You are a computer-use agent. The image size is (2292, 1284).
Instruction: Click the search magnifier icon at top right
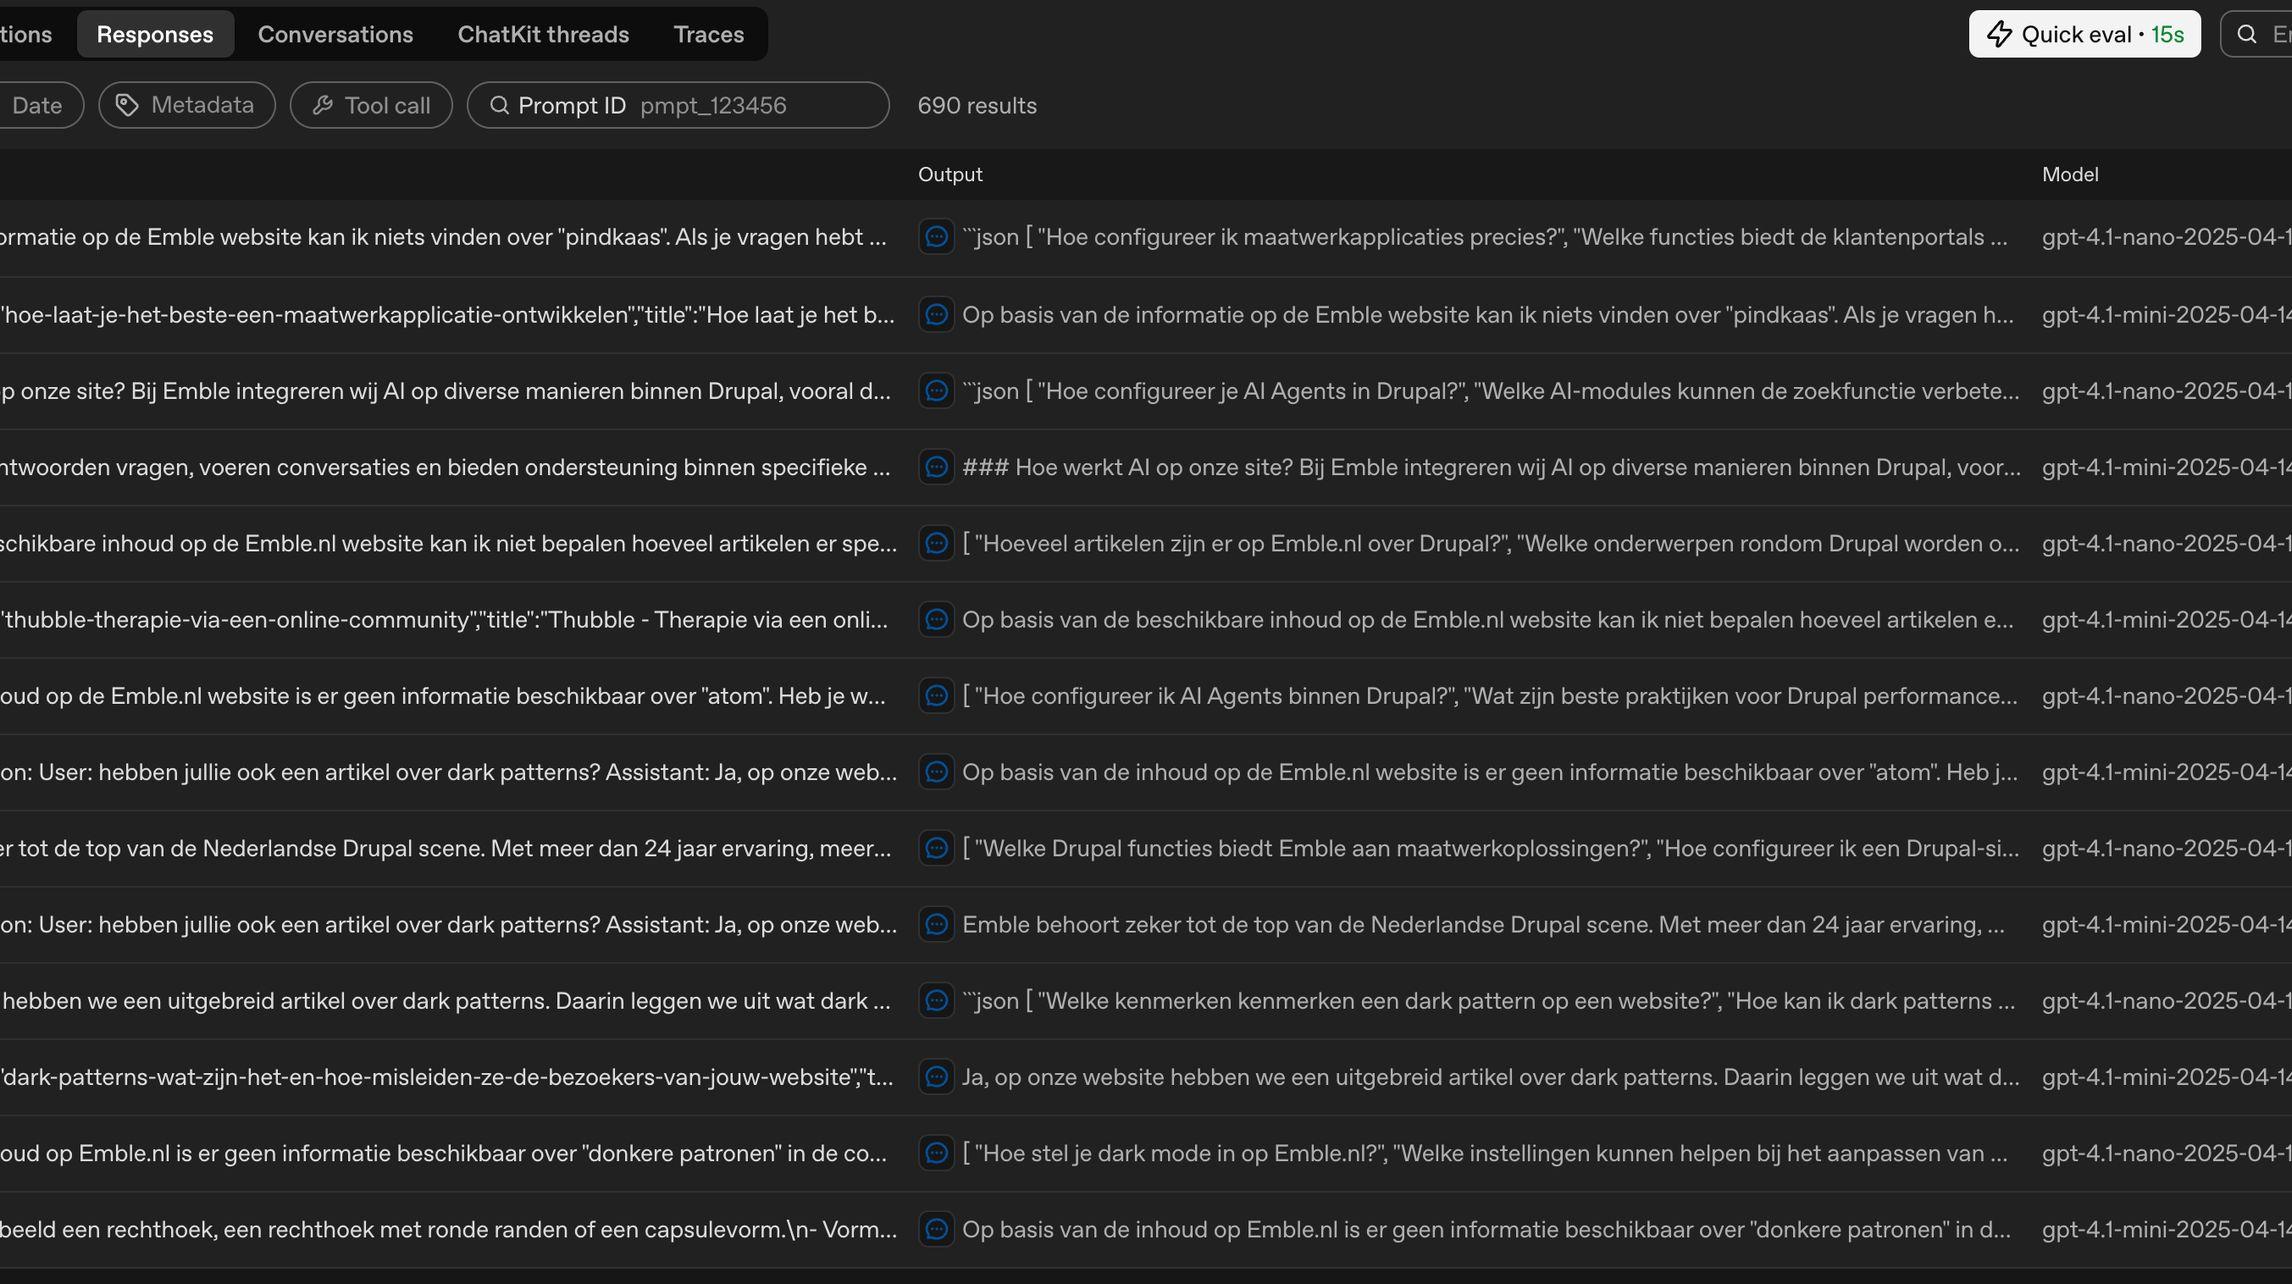(x=2247, y=35)
